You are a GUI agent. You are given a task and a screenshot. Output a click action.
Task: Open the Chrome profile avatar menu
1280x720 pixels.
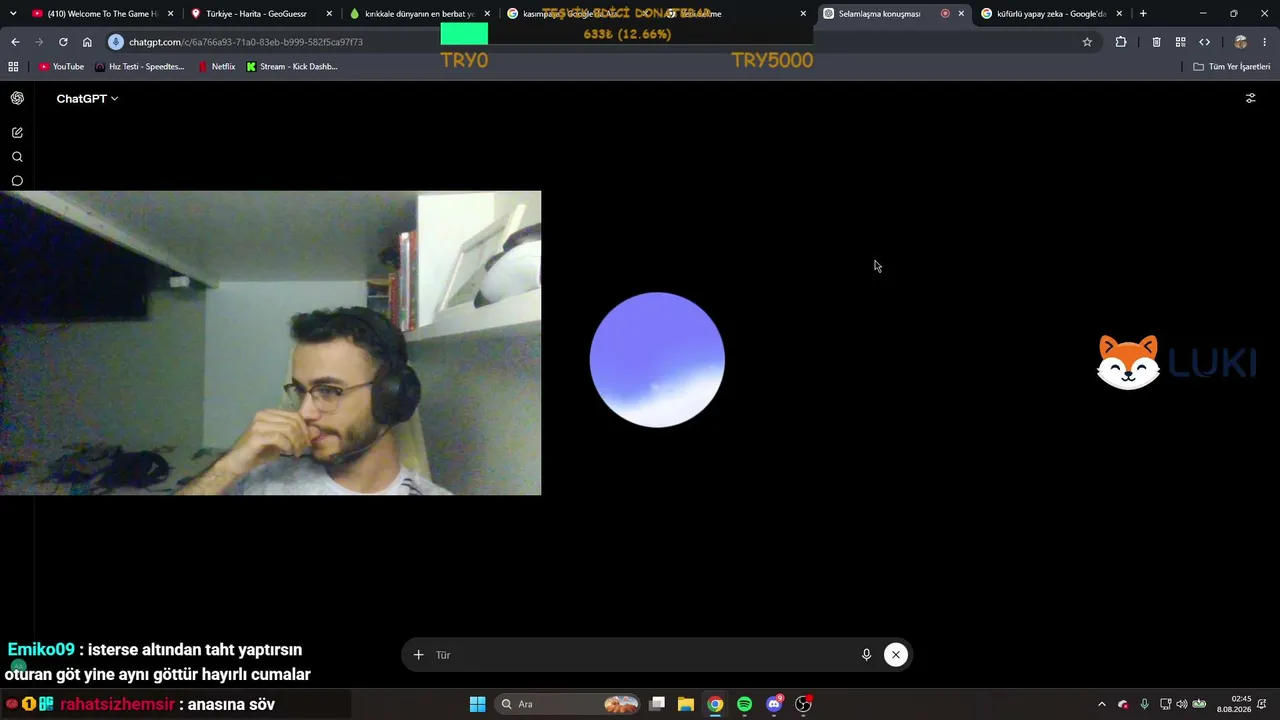1241,42
